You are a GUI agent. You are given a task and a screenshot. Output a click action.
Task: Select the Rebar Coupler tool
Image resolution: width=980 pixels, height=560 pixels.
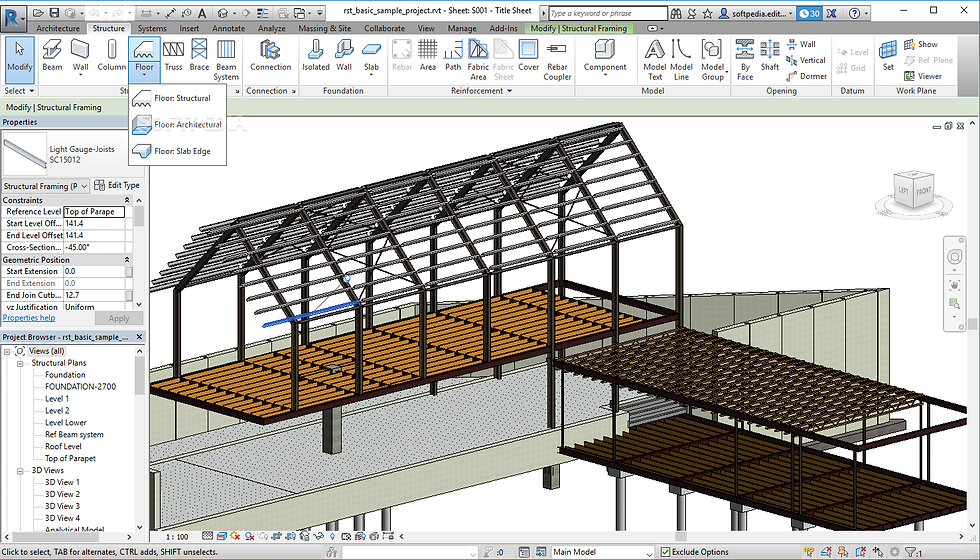557,60
